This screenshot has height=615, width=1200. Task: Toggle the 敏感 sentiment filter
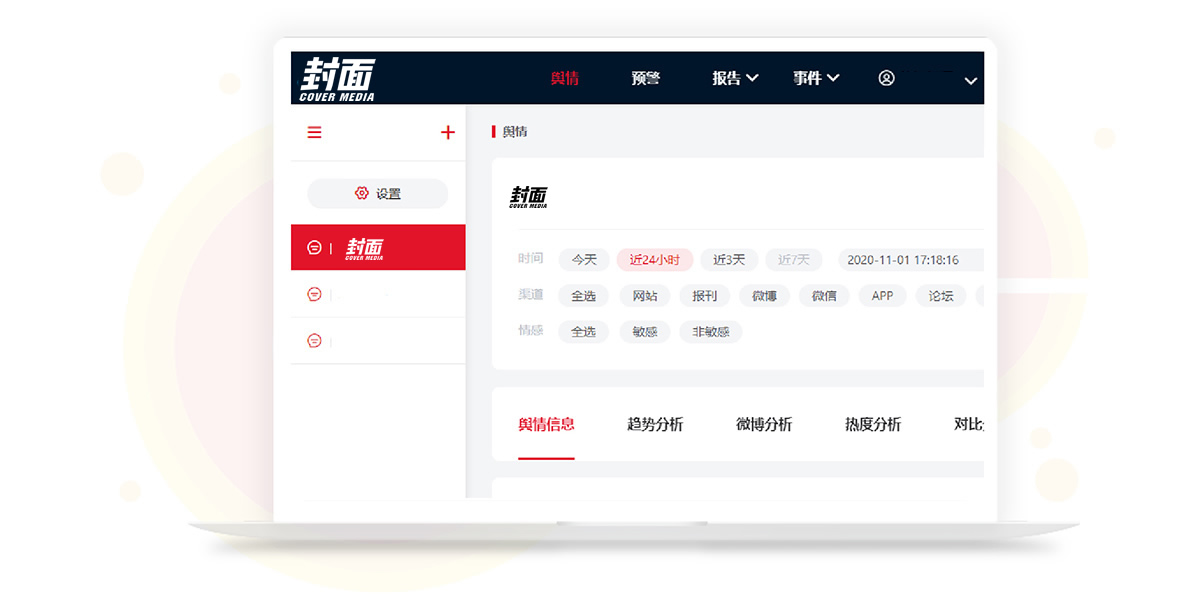pos(645,332)
